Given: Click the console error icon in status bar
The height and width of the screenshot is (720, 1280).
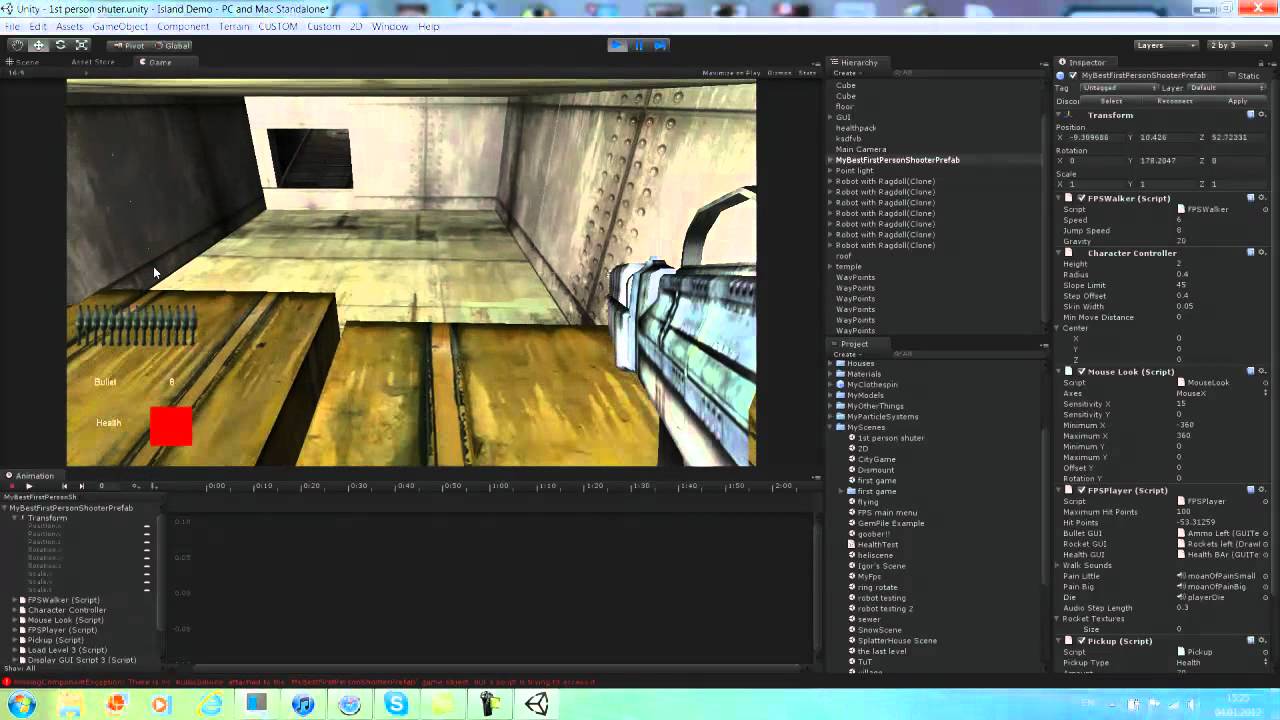Looking at the screenshot, I should [6, 682].
